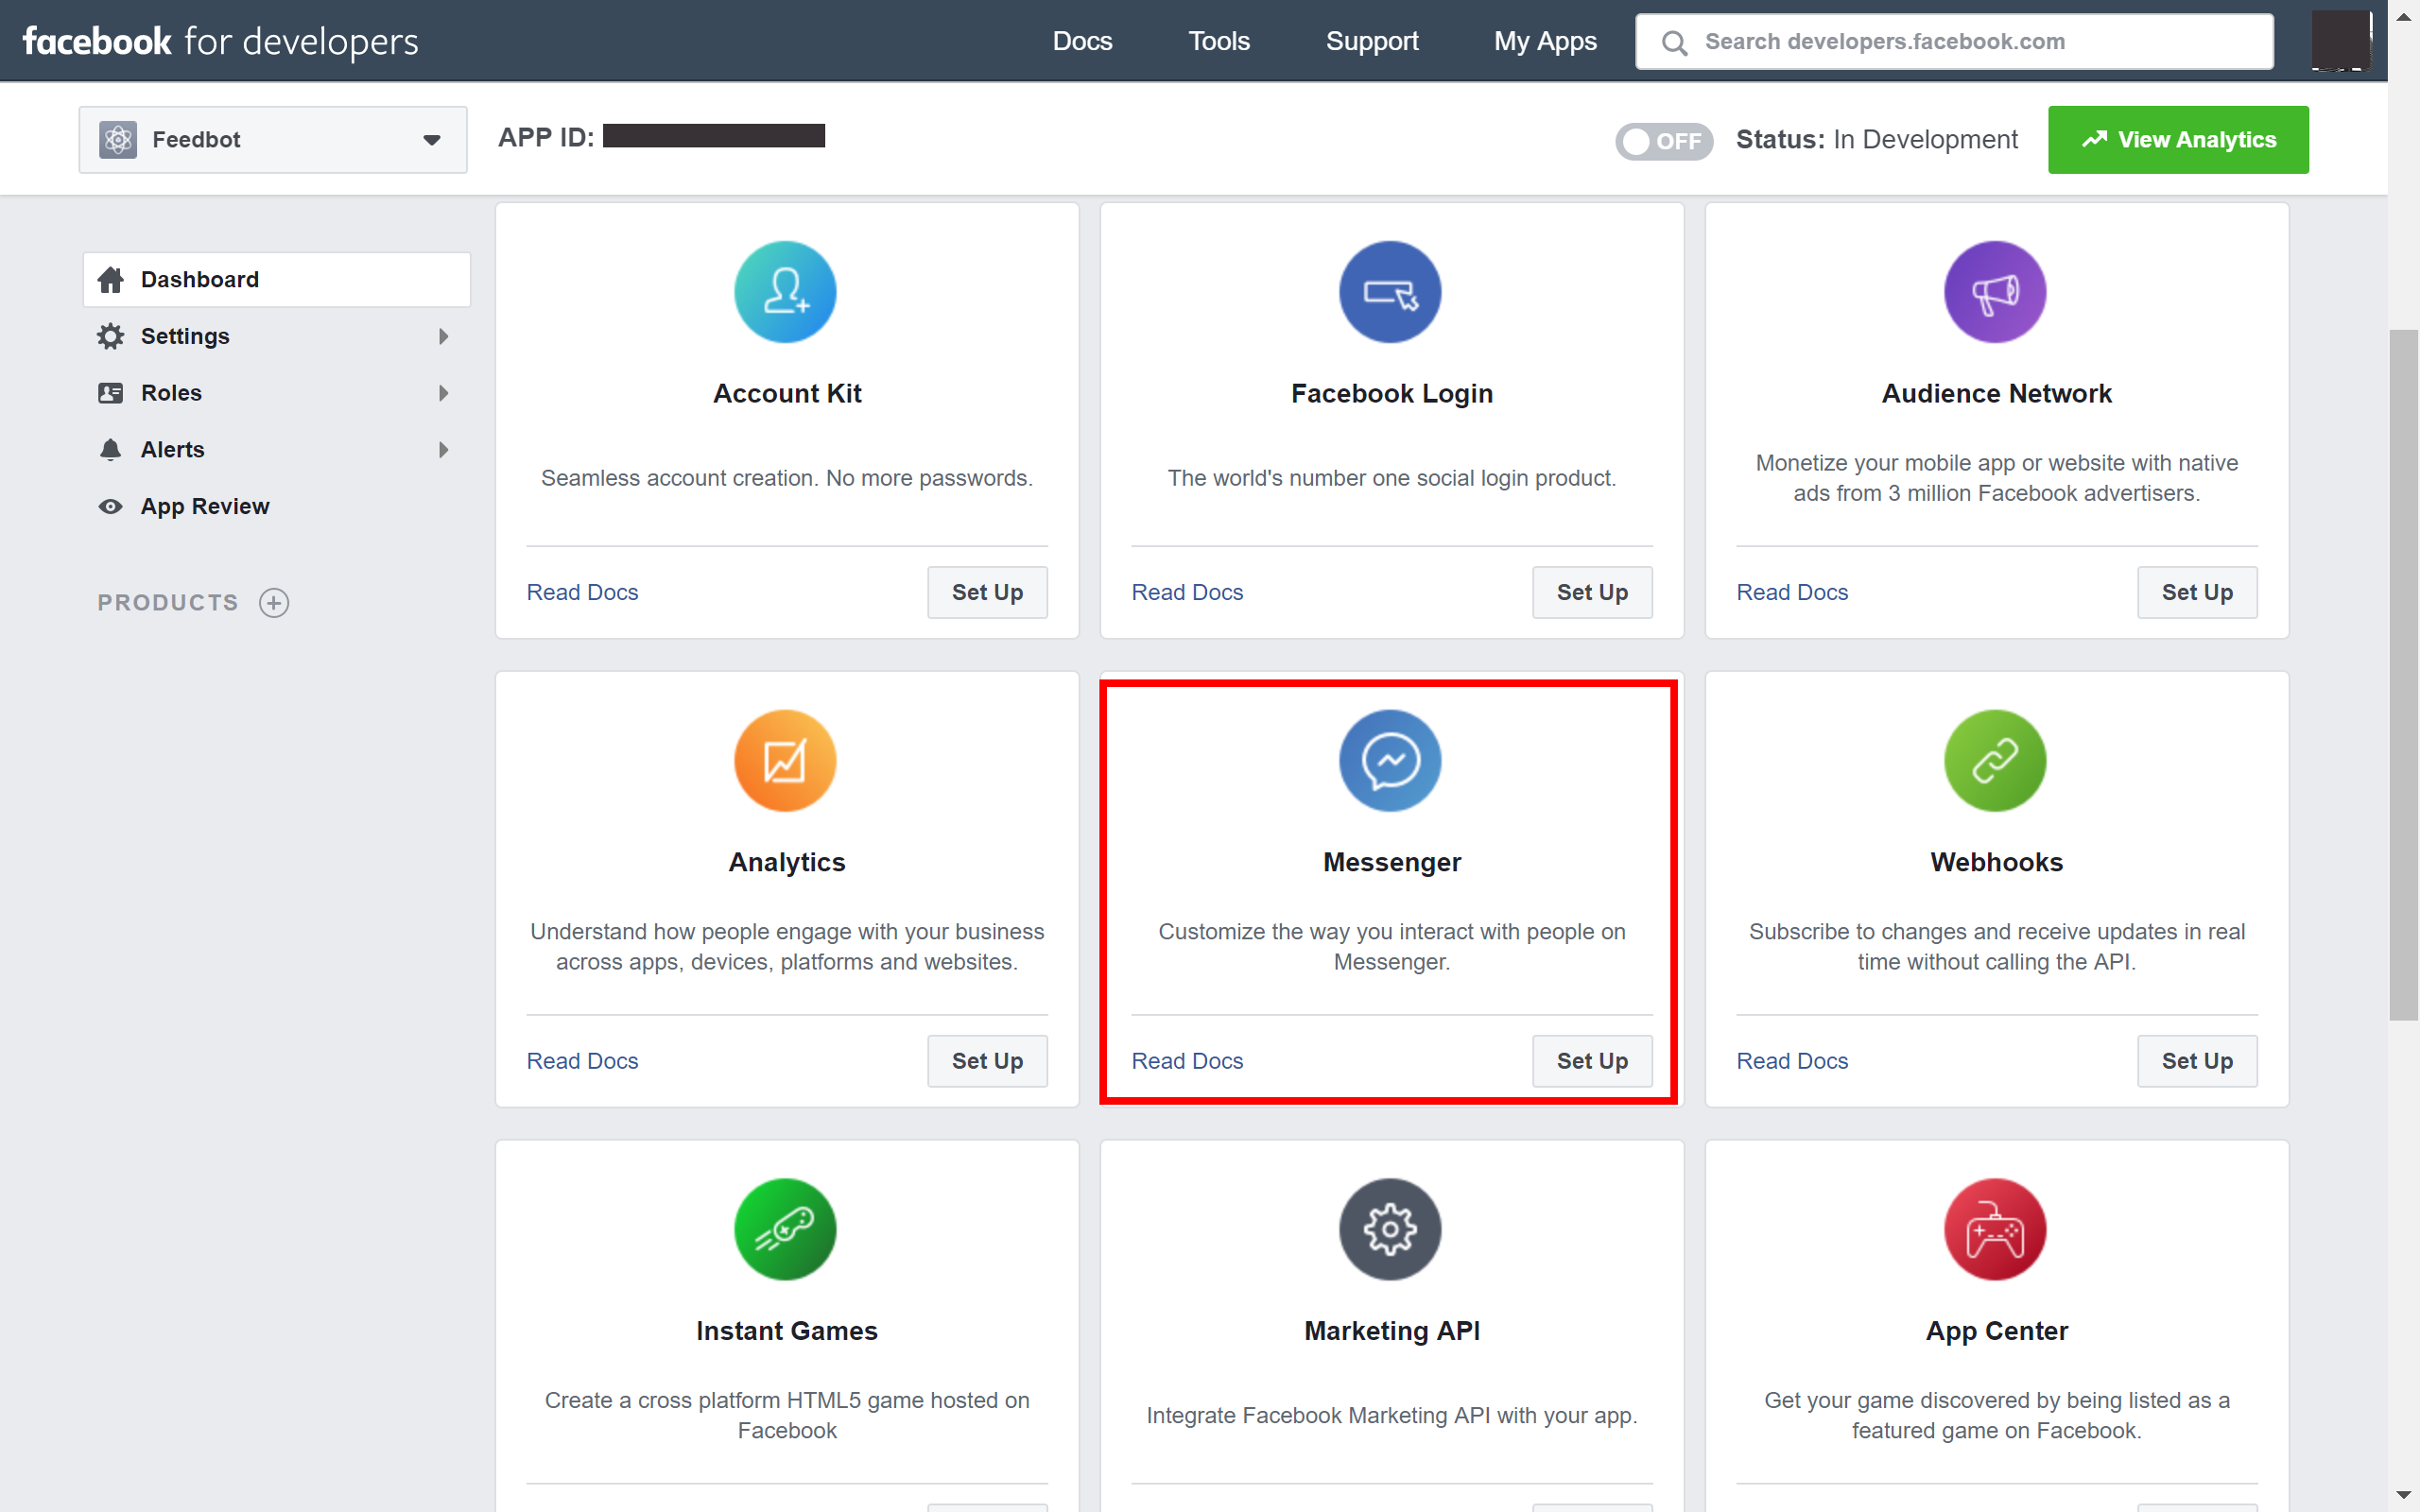The height and width of the screenshot is (1512, 2420).
Task: Click the Messenger chat bubble icon
Action: point(1390,761)
